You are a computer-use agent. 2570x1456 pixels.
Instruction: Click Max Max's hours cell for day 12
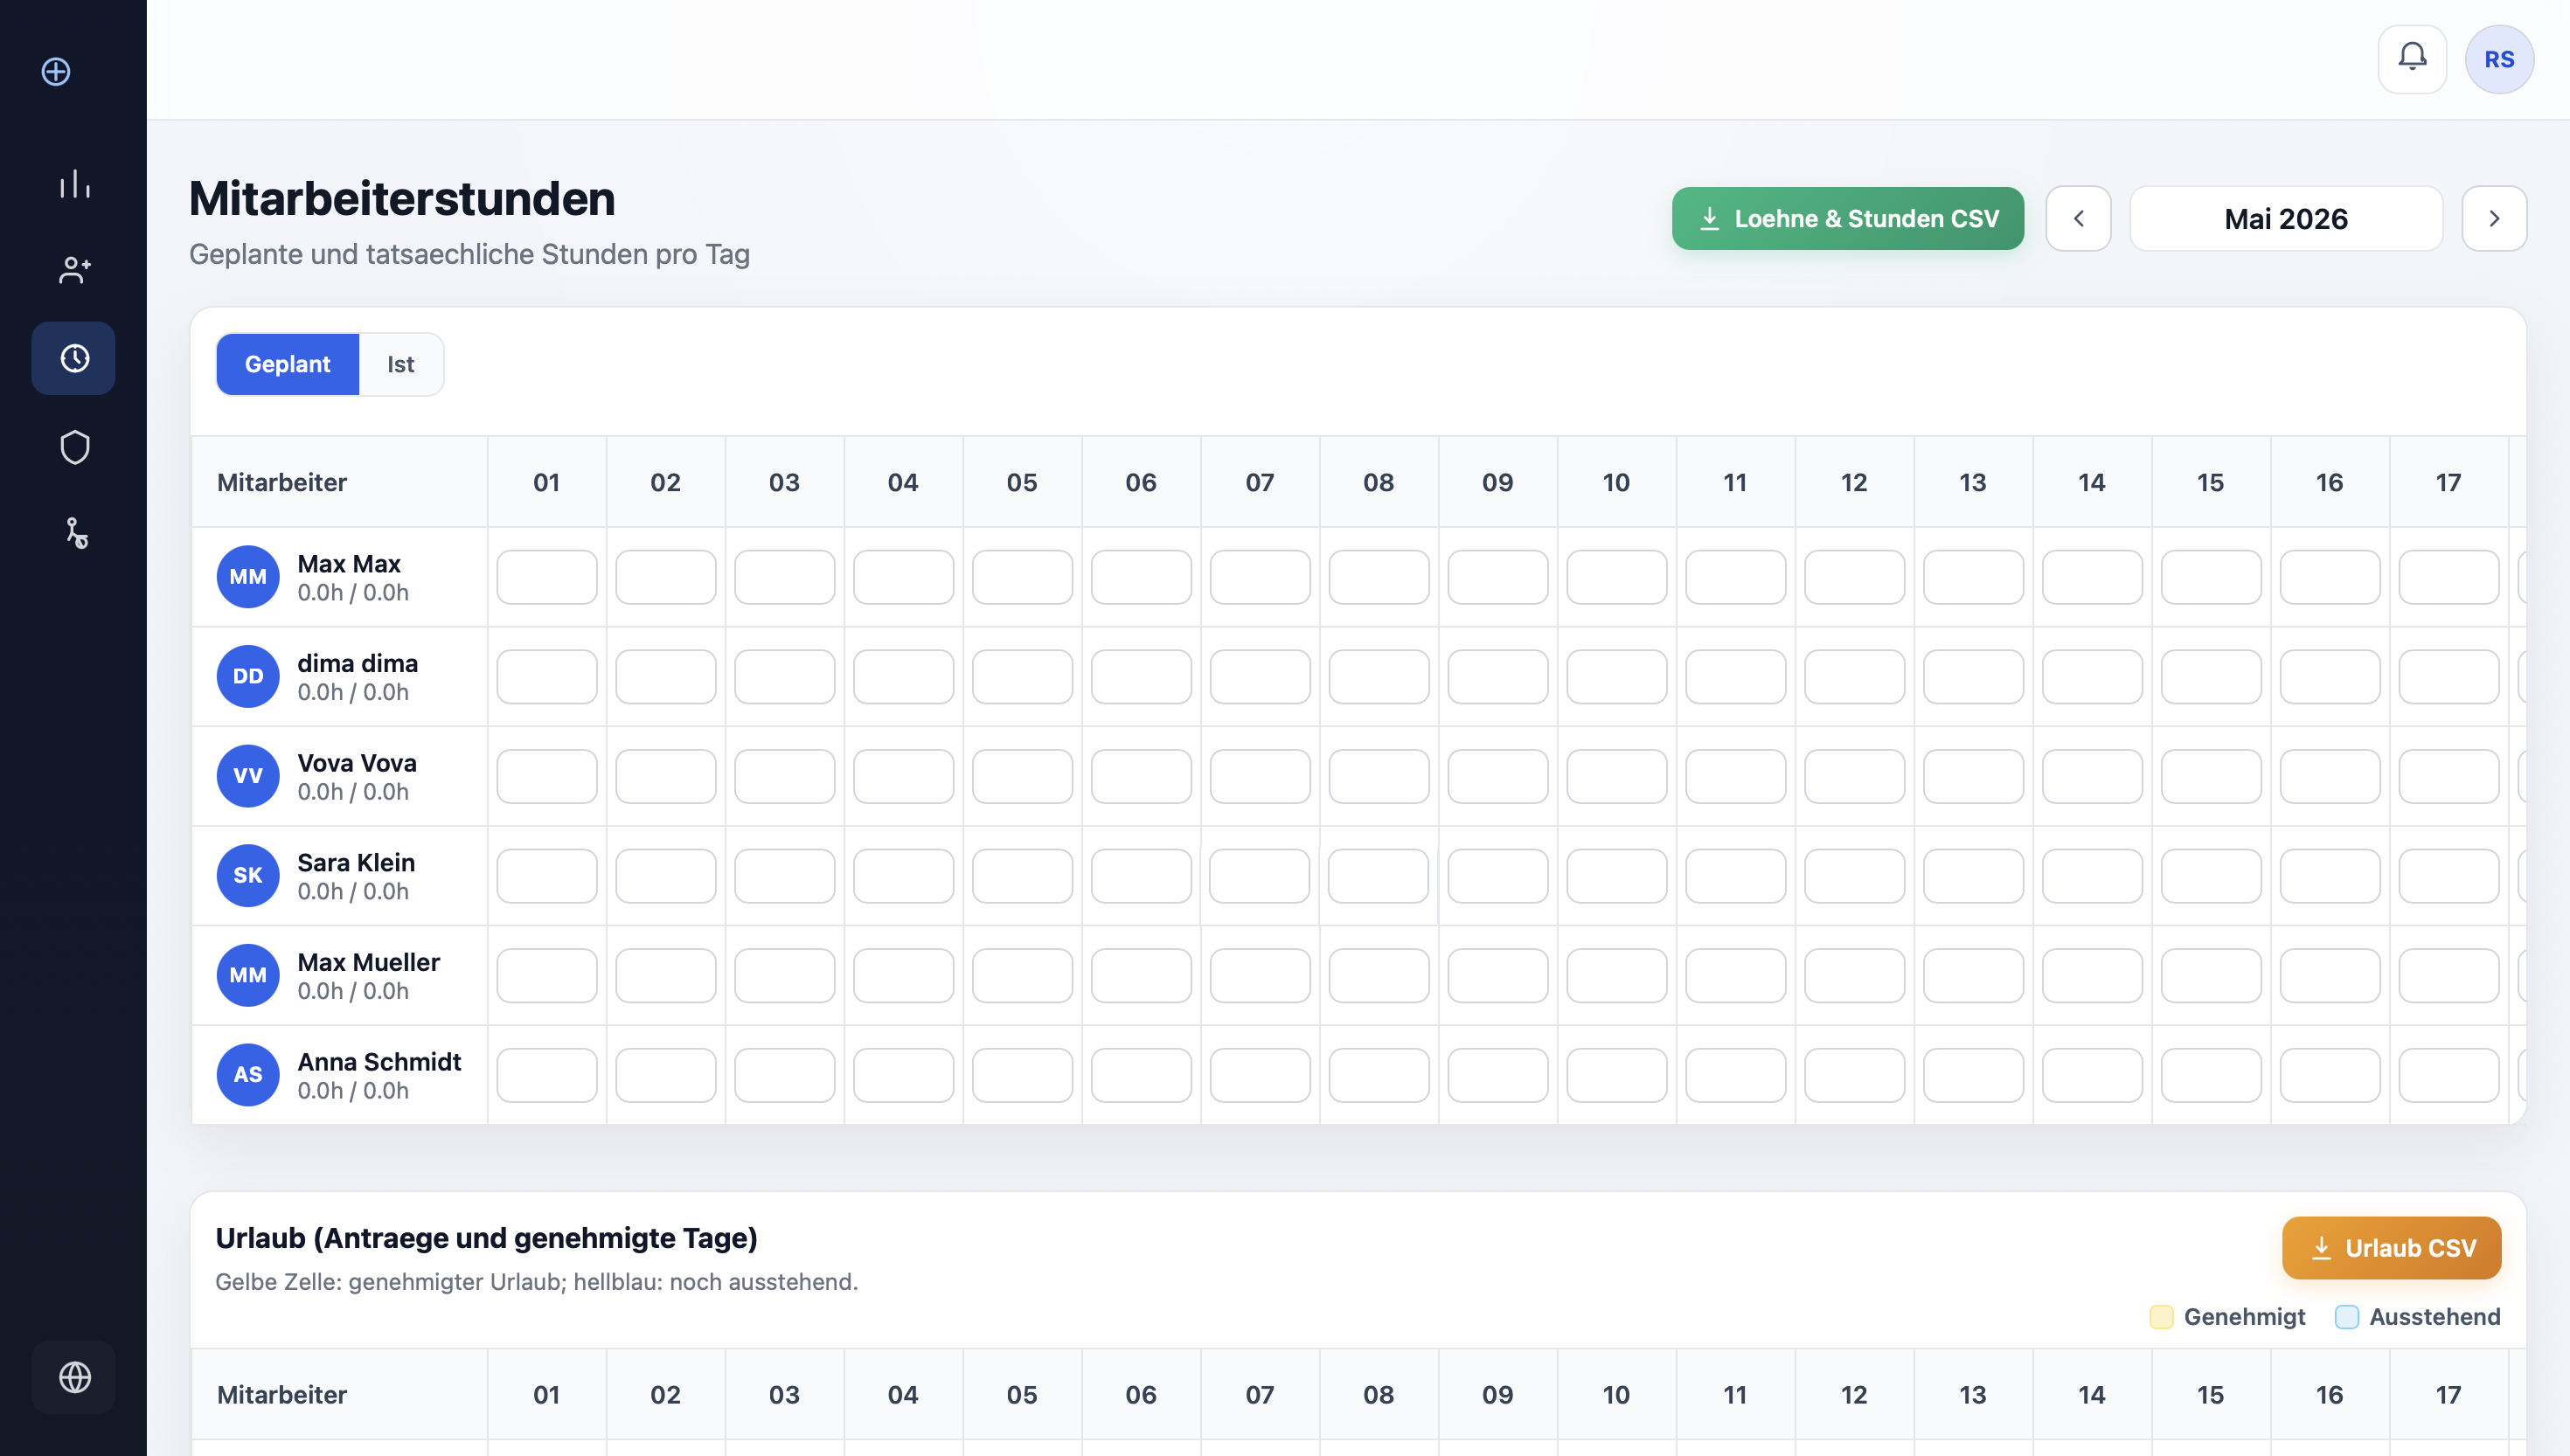[x=1854, y=577]
